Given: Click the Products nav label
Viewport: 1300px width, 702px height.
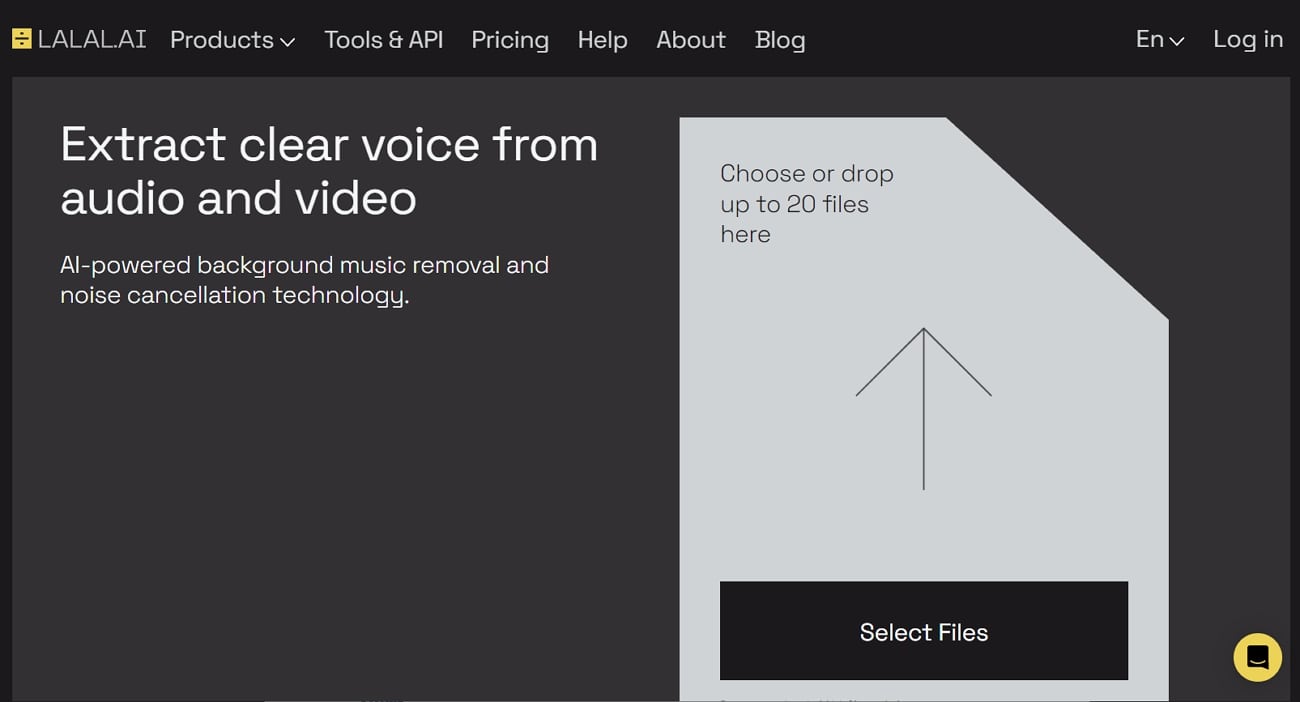Looking at the screenshot, I should [x=221, y=40].
